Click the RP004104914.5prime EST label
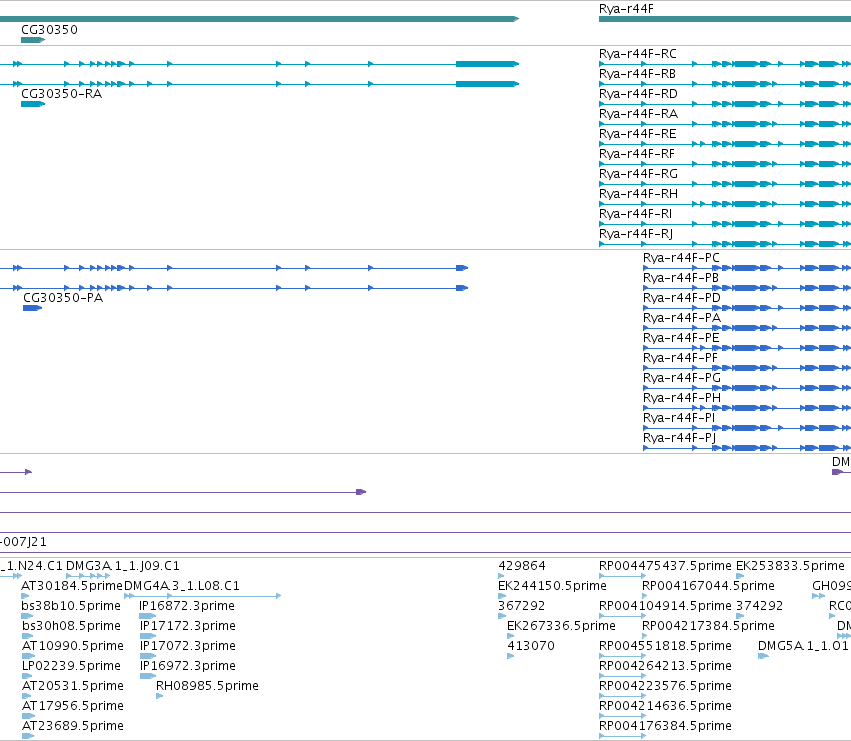 [665, 606]
